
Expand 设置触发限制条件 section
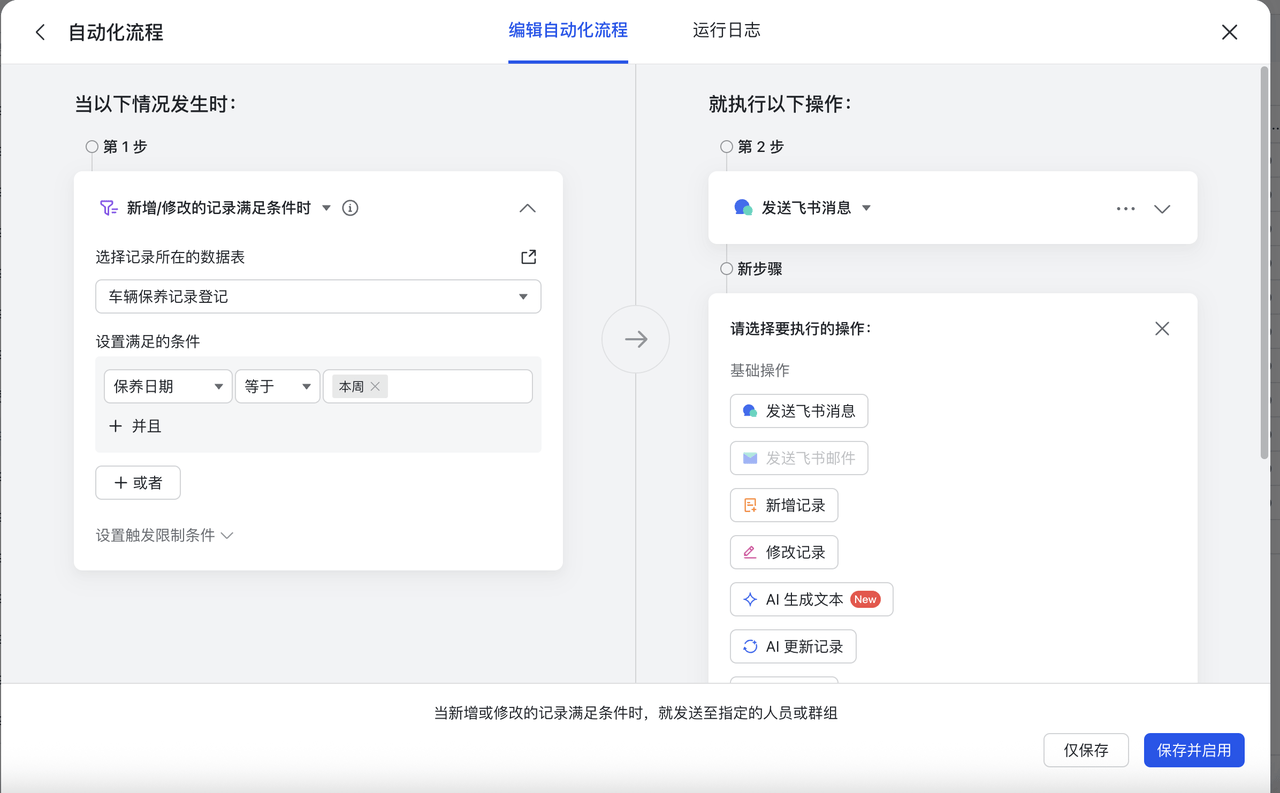click(164, 535)
